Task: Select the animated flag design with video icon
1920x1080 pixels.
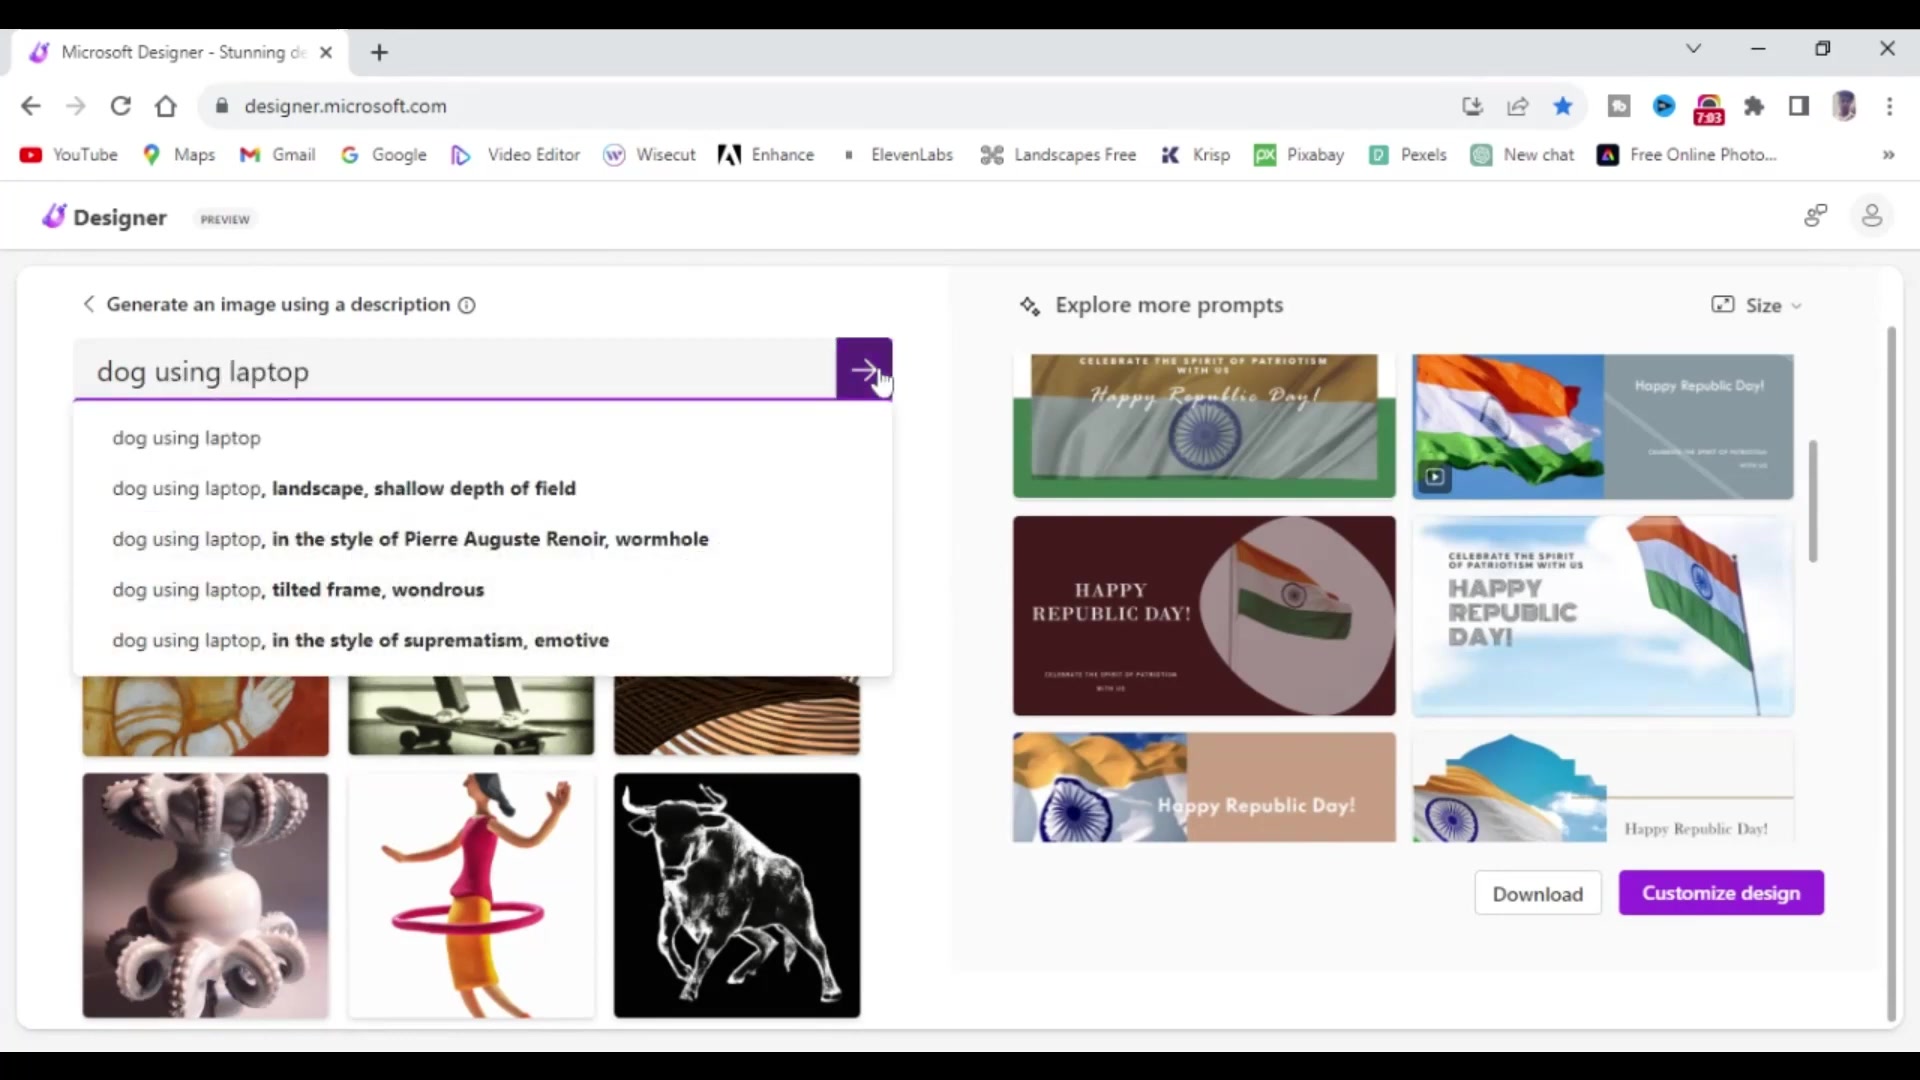Action: pos(1603,426)
